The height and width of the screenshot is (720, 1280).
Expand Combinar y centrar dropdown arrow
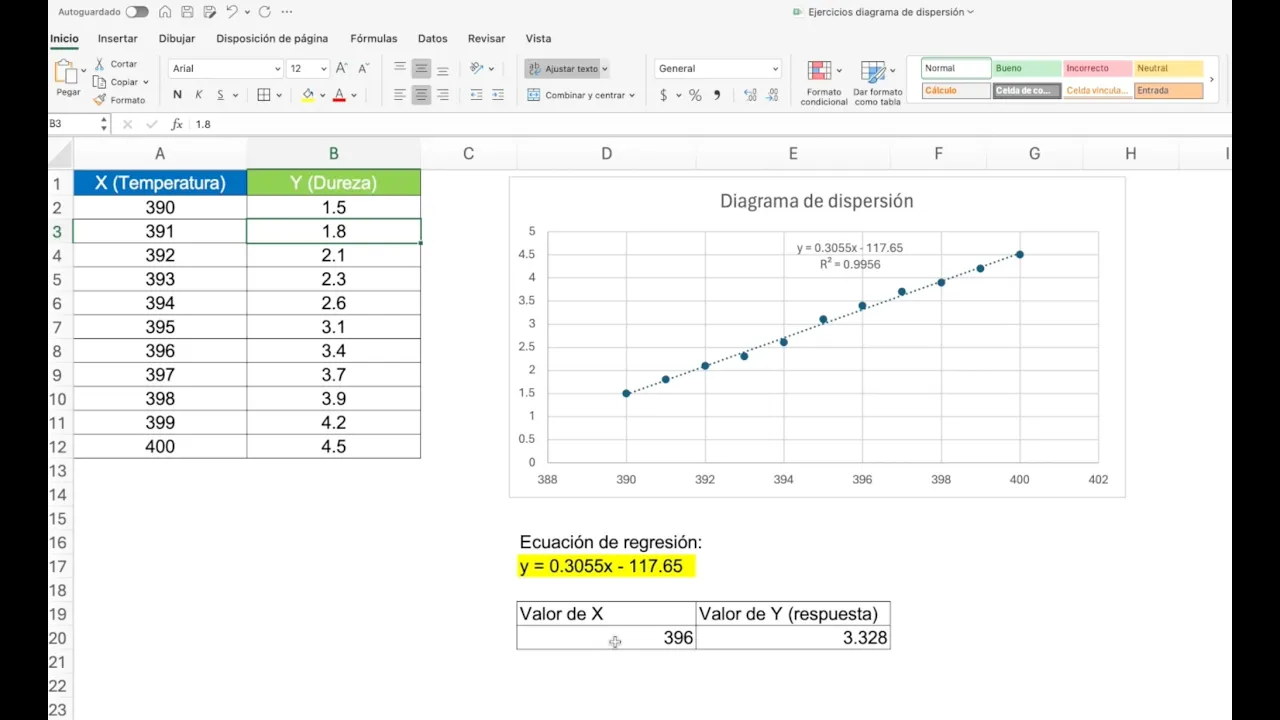pos(632,95)
